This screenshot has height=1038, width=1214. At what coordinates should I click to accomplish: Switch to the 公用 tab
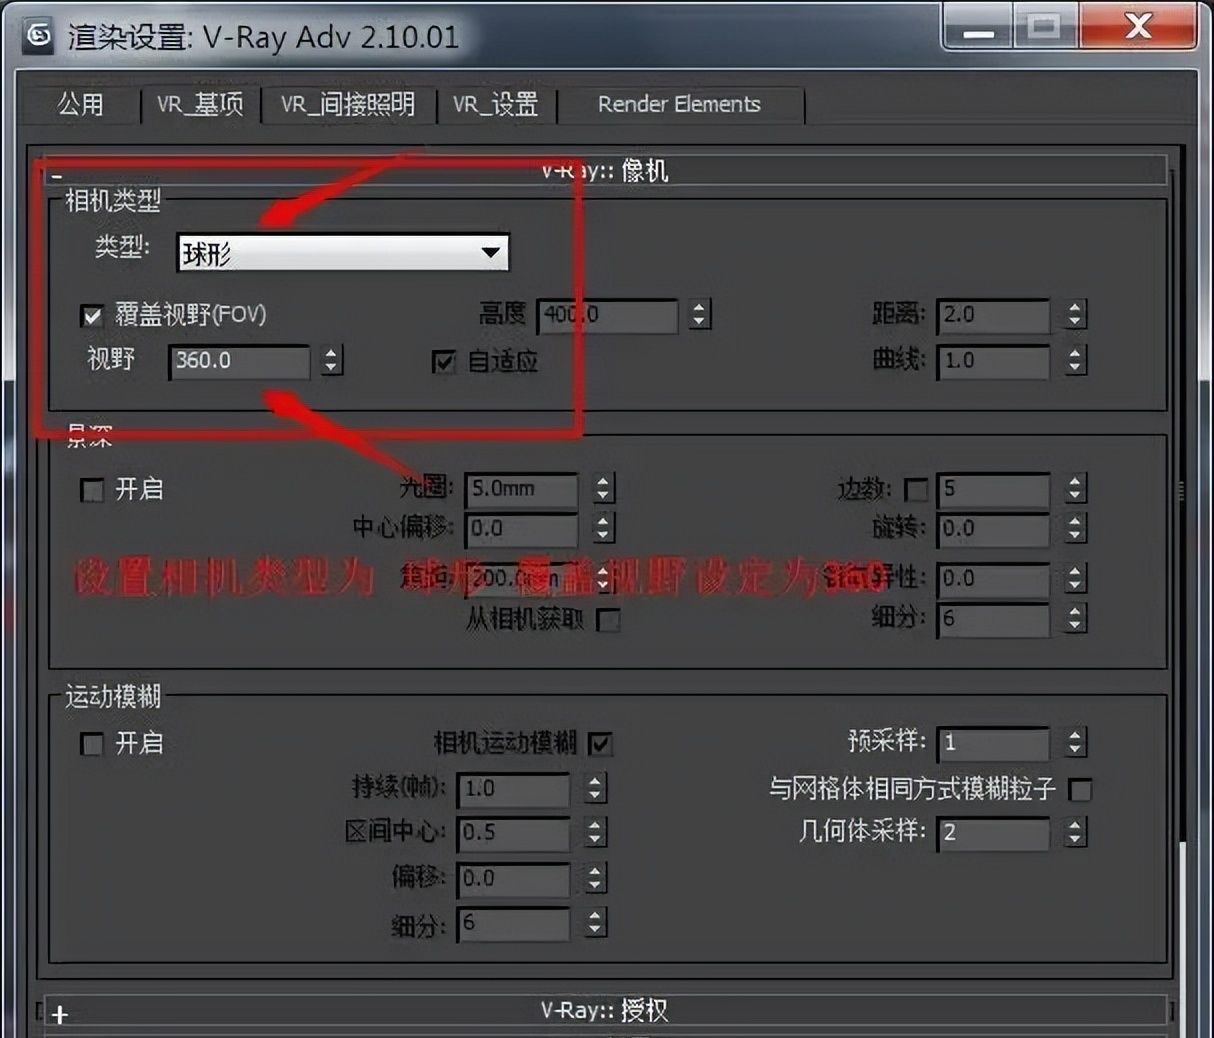81,104
